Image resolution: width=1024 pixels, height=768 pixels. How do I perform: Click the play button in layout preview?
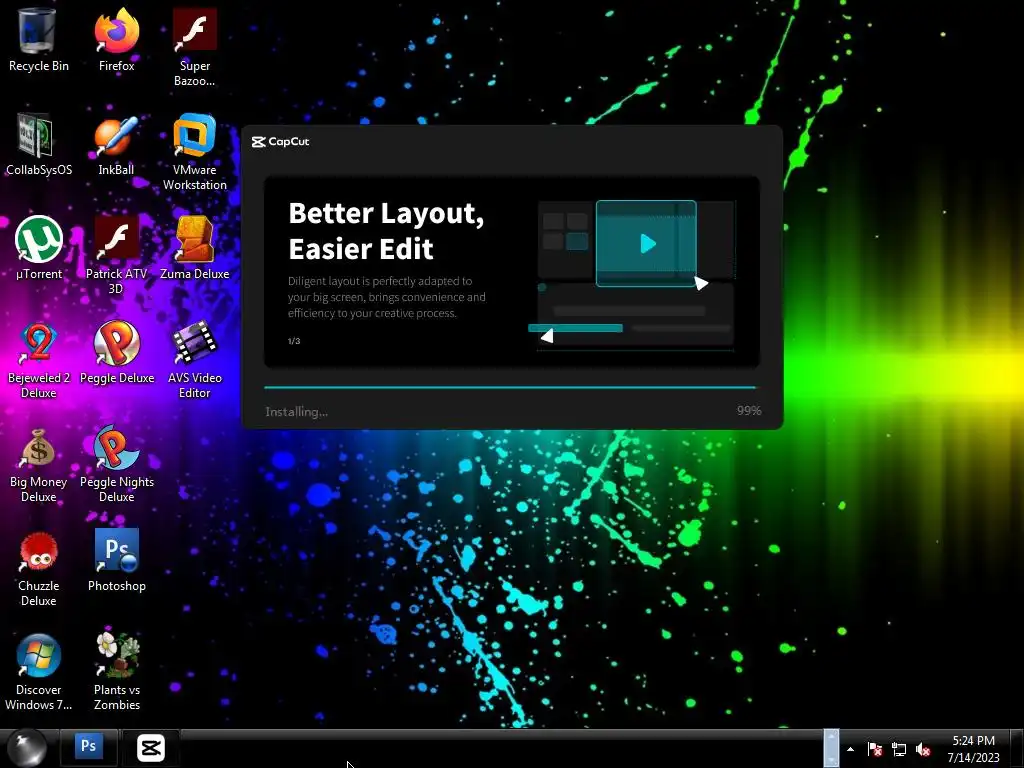coord(648,244)
